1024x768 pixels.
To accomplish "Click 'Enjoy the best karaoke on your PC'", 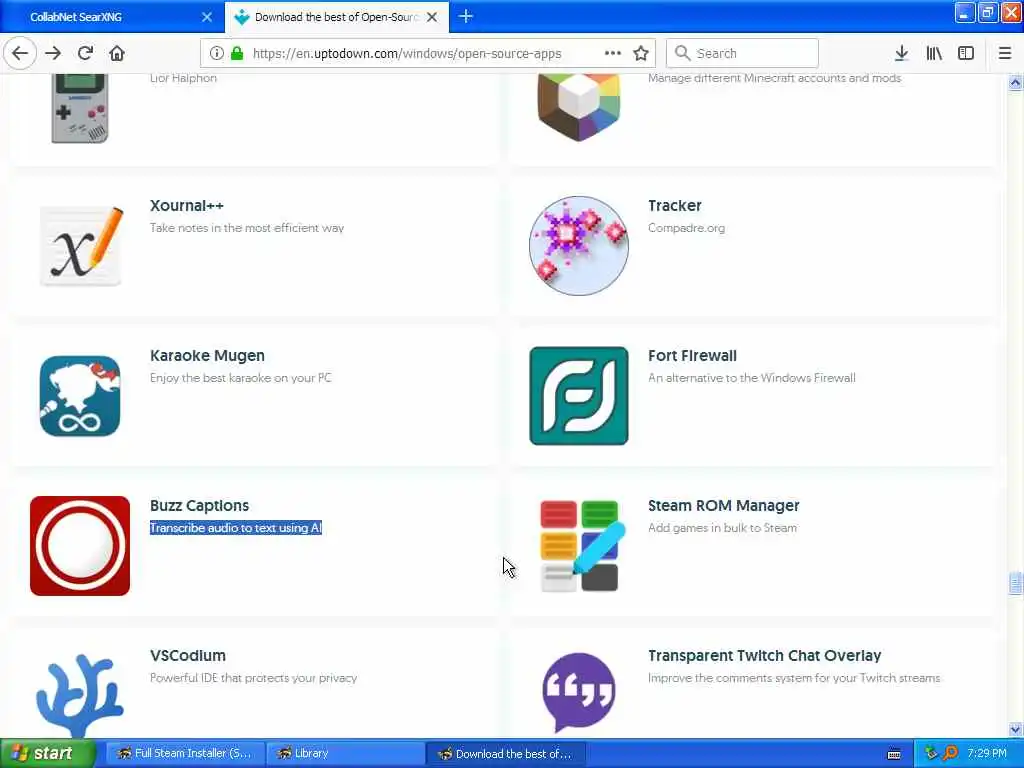I will [240, 378].
